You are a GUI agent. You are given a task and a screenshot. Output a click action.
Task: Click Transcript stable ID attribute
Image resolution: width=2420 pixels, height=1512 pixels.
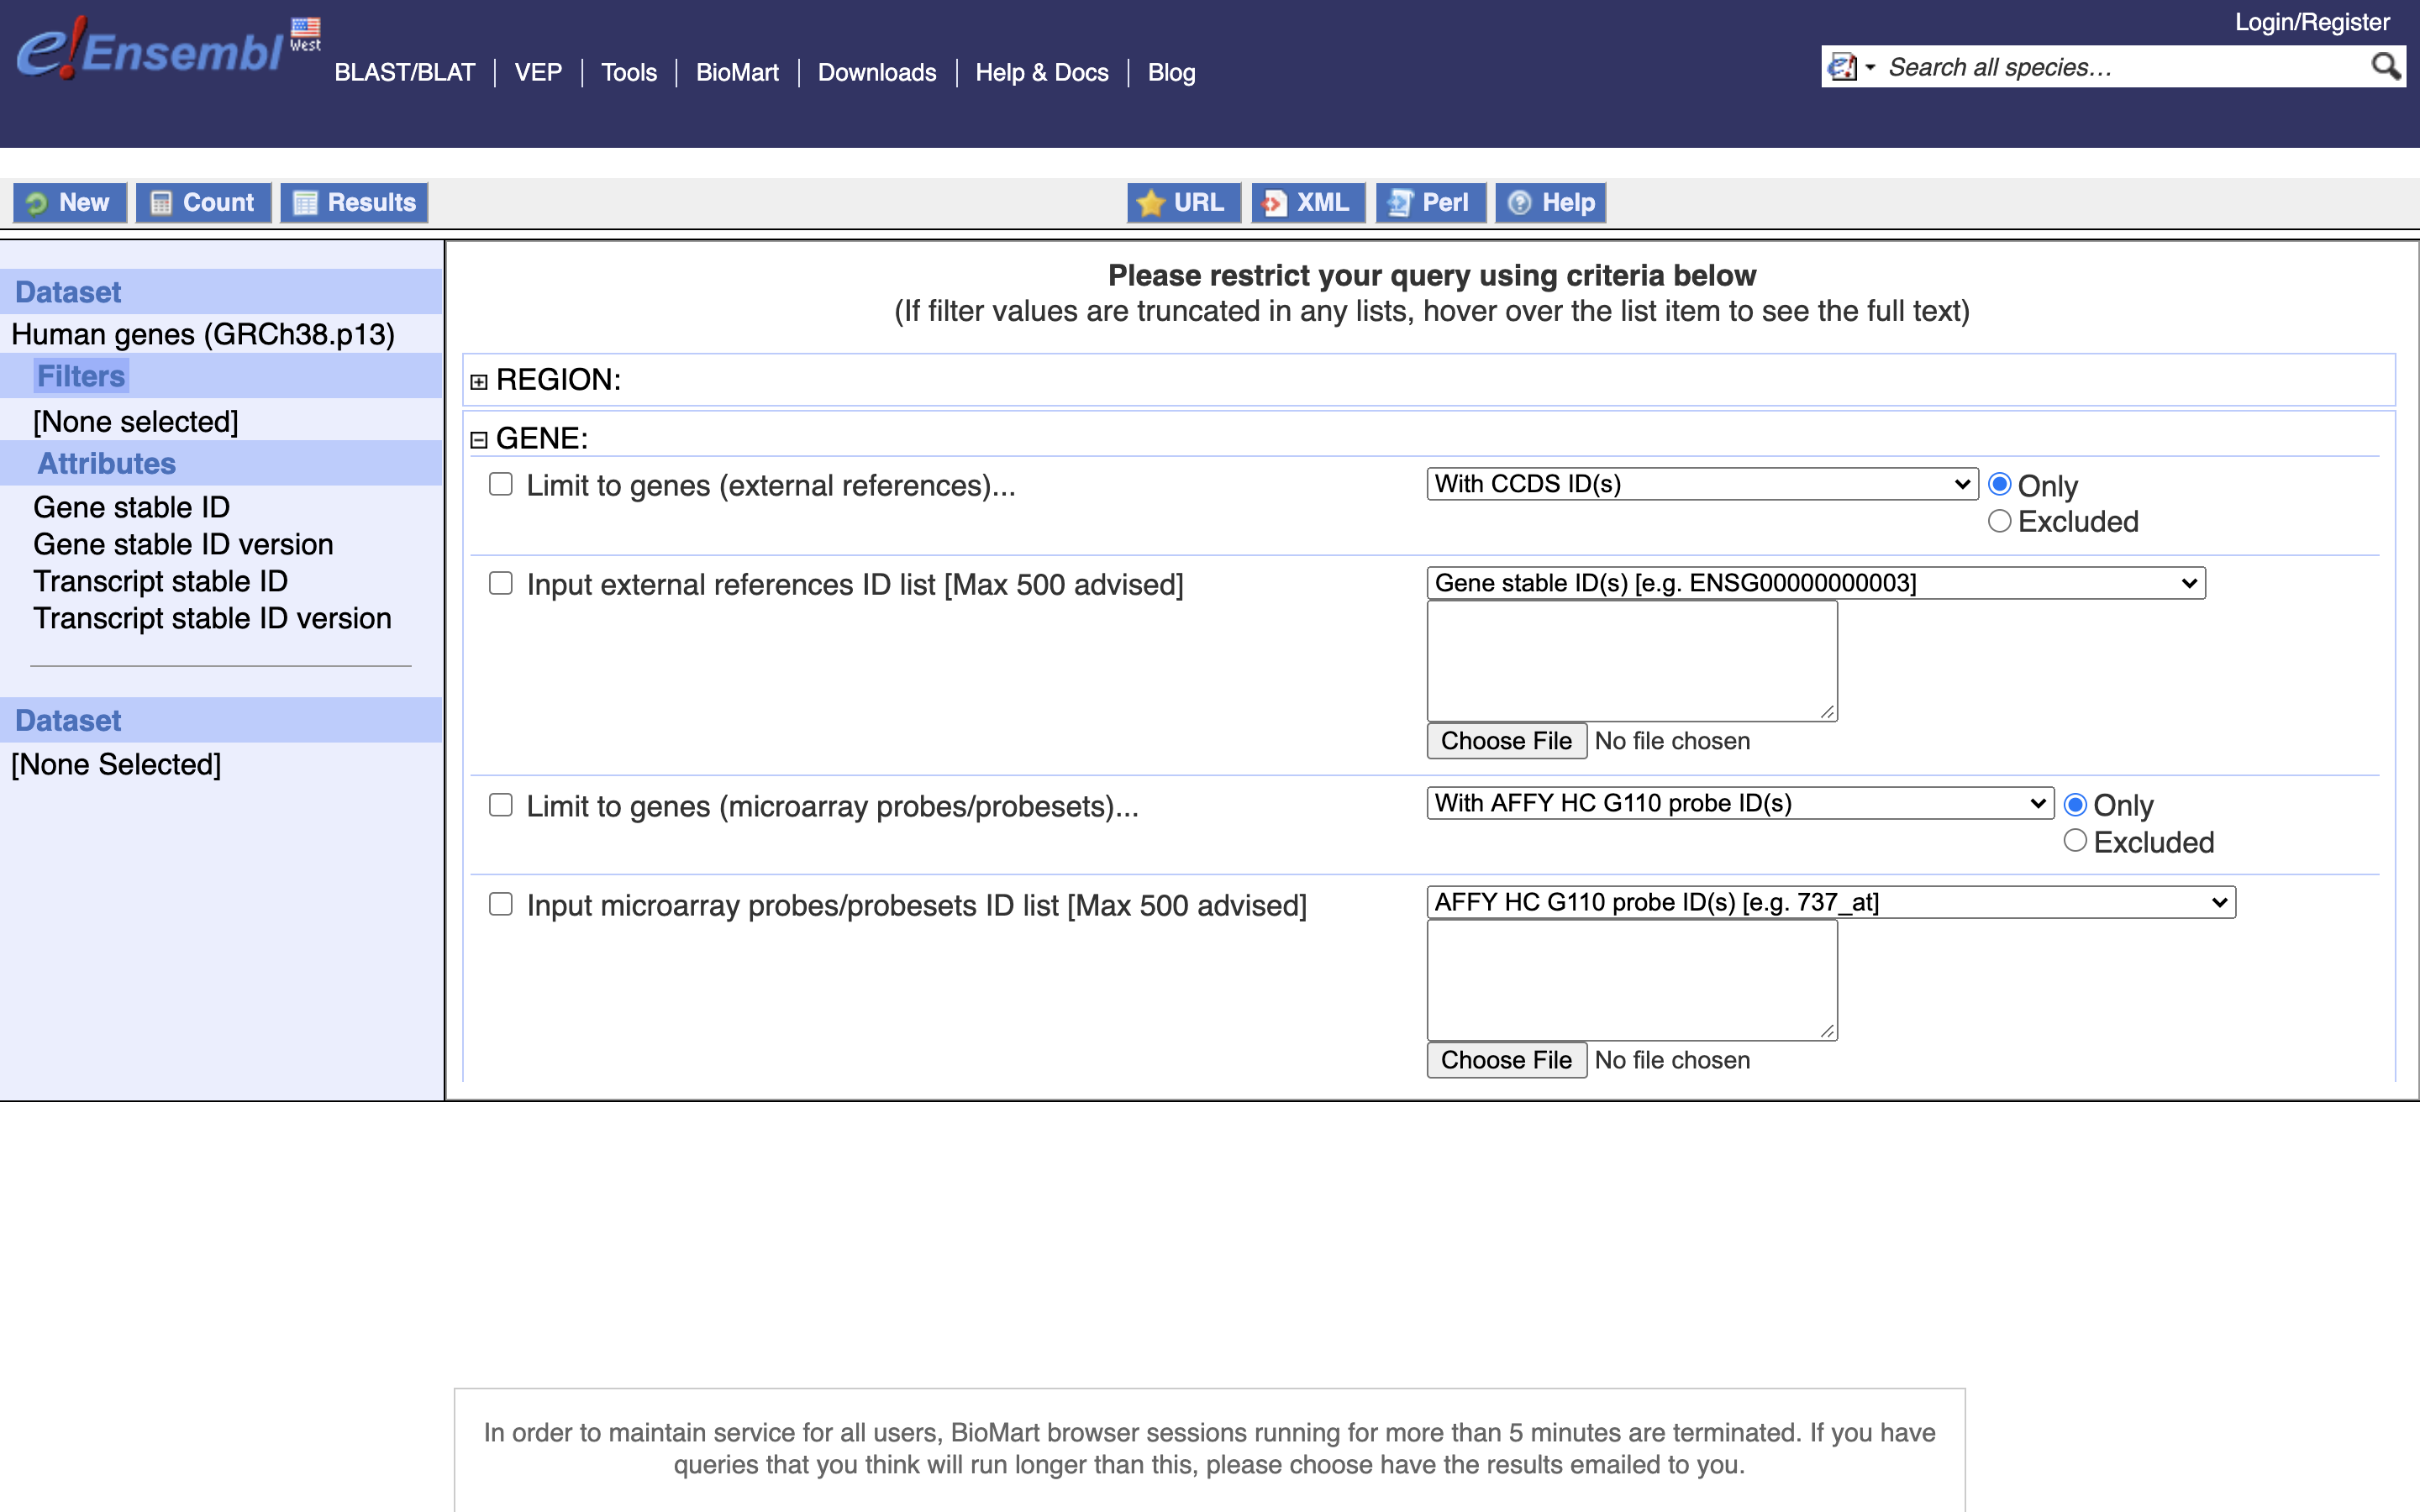(x=161, y=582)
